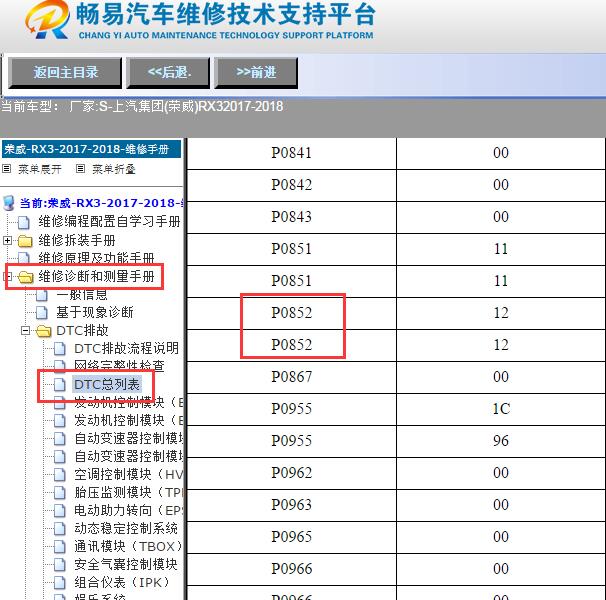This screenshot has width=606, height=600.
Task: Click document icon of first 自动变速器控制模块 entry
Action: tap(60, 438)
